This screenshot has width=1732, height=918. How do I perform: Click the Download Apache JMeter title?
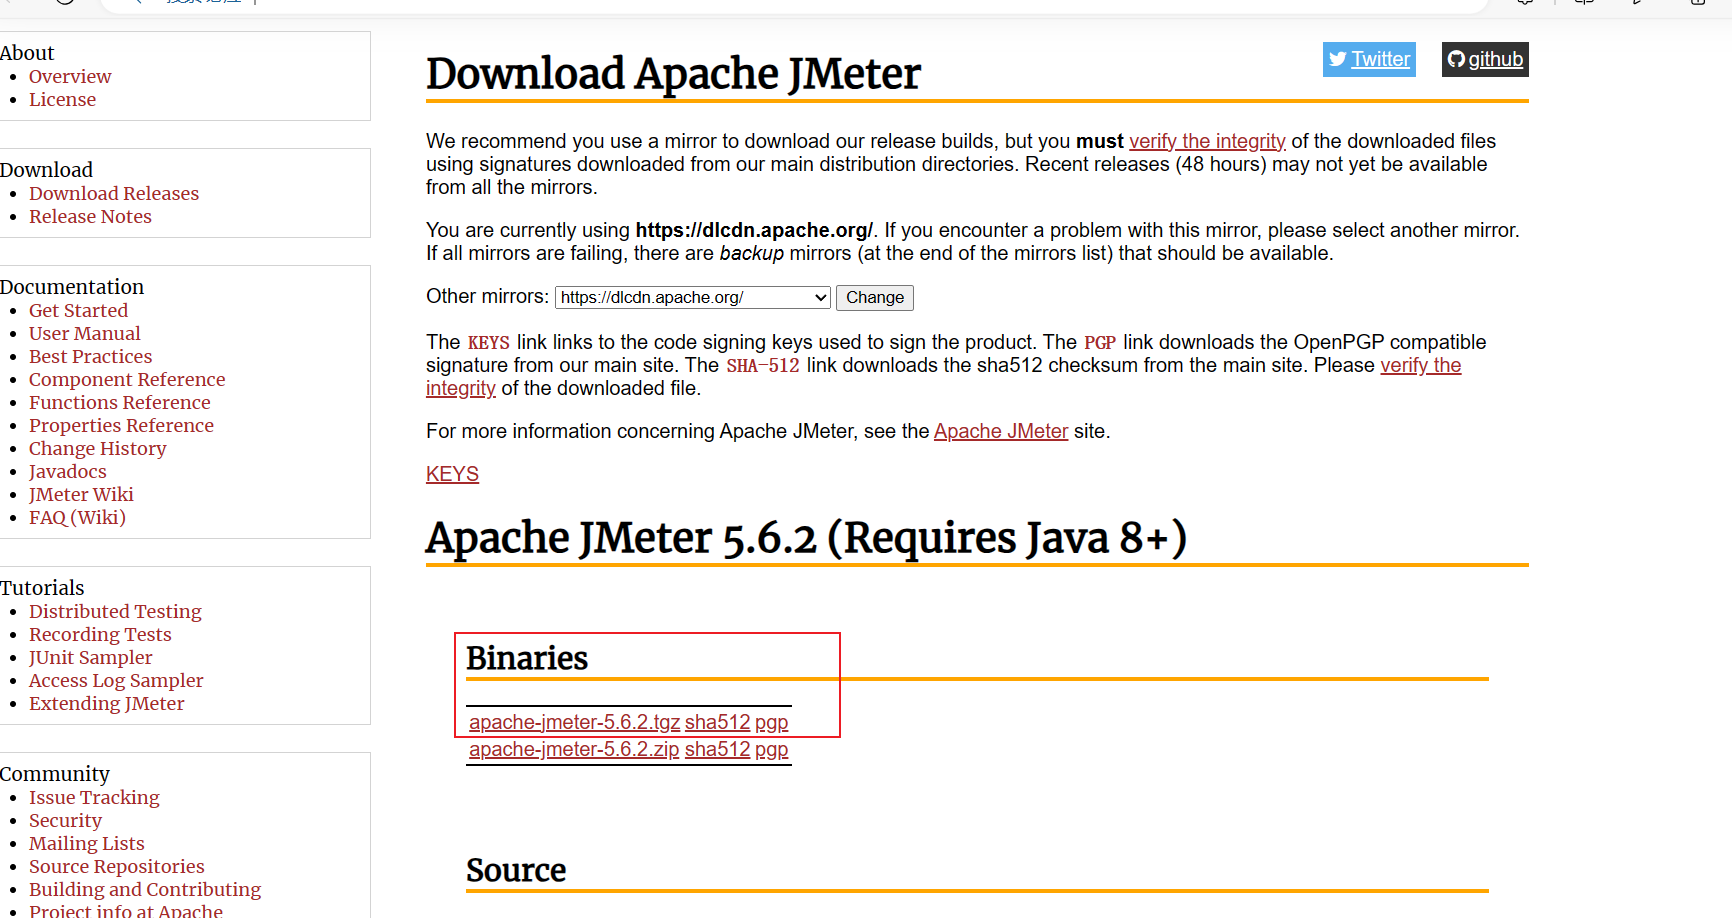point(673,73)
